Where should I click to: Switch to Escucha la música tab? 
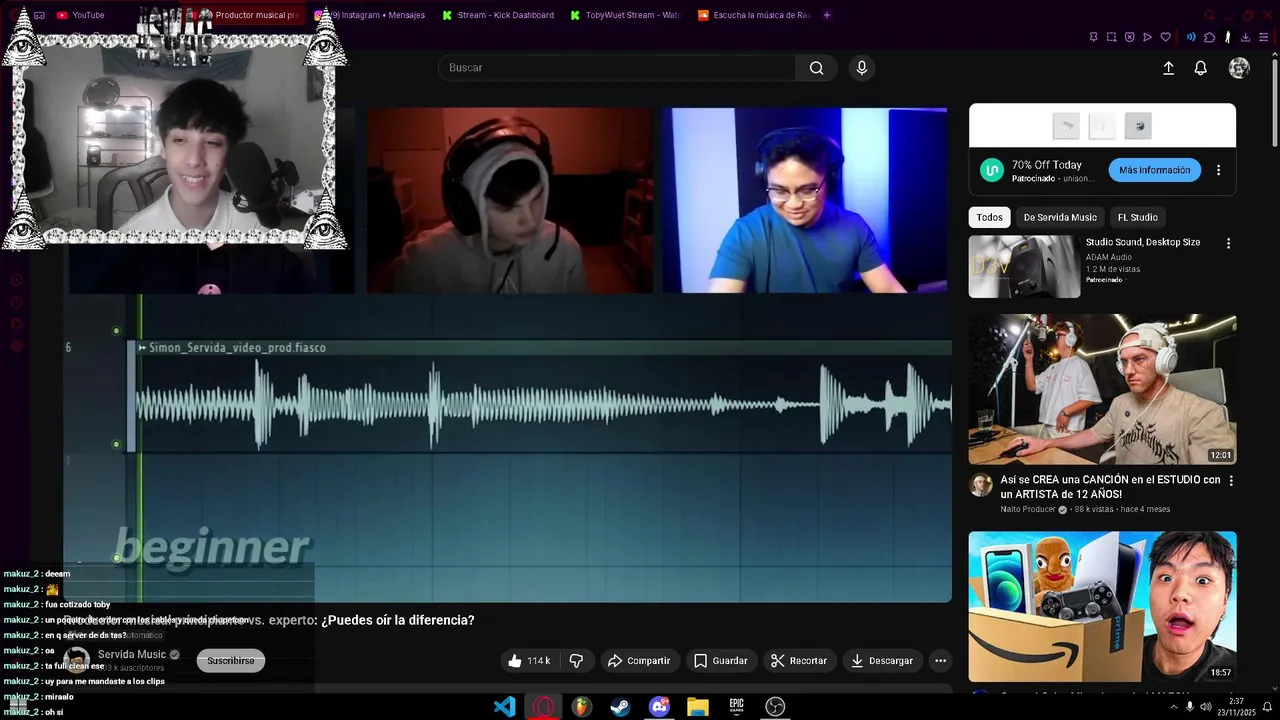tap(753, 15)
